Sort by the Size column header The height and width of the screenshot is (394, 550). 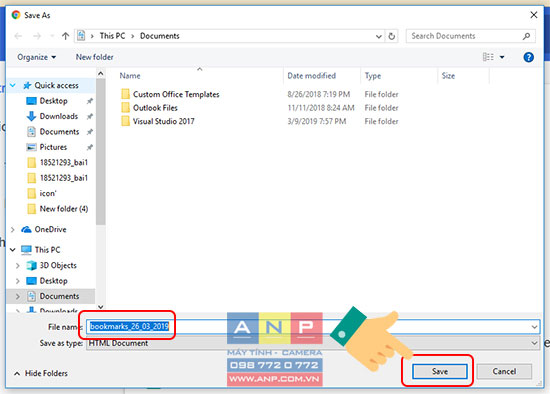tap(448, 76)
